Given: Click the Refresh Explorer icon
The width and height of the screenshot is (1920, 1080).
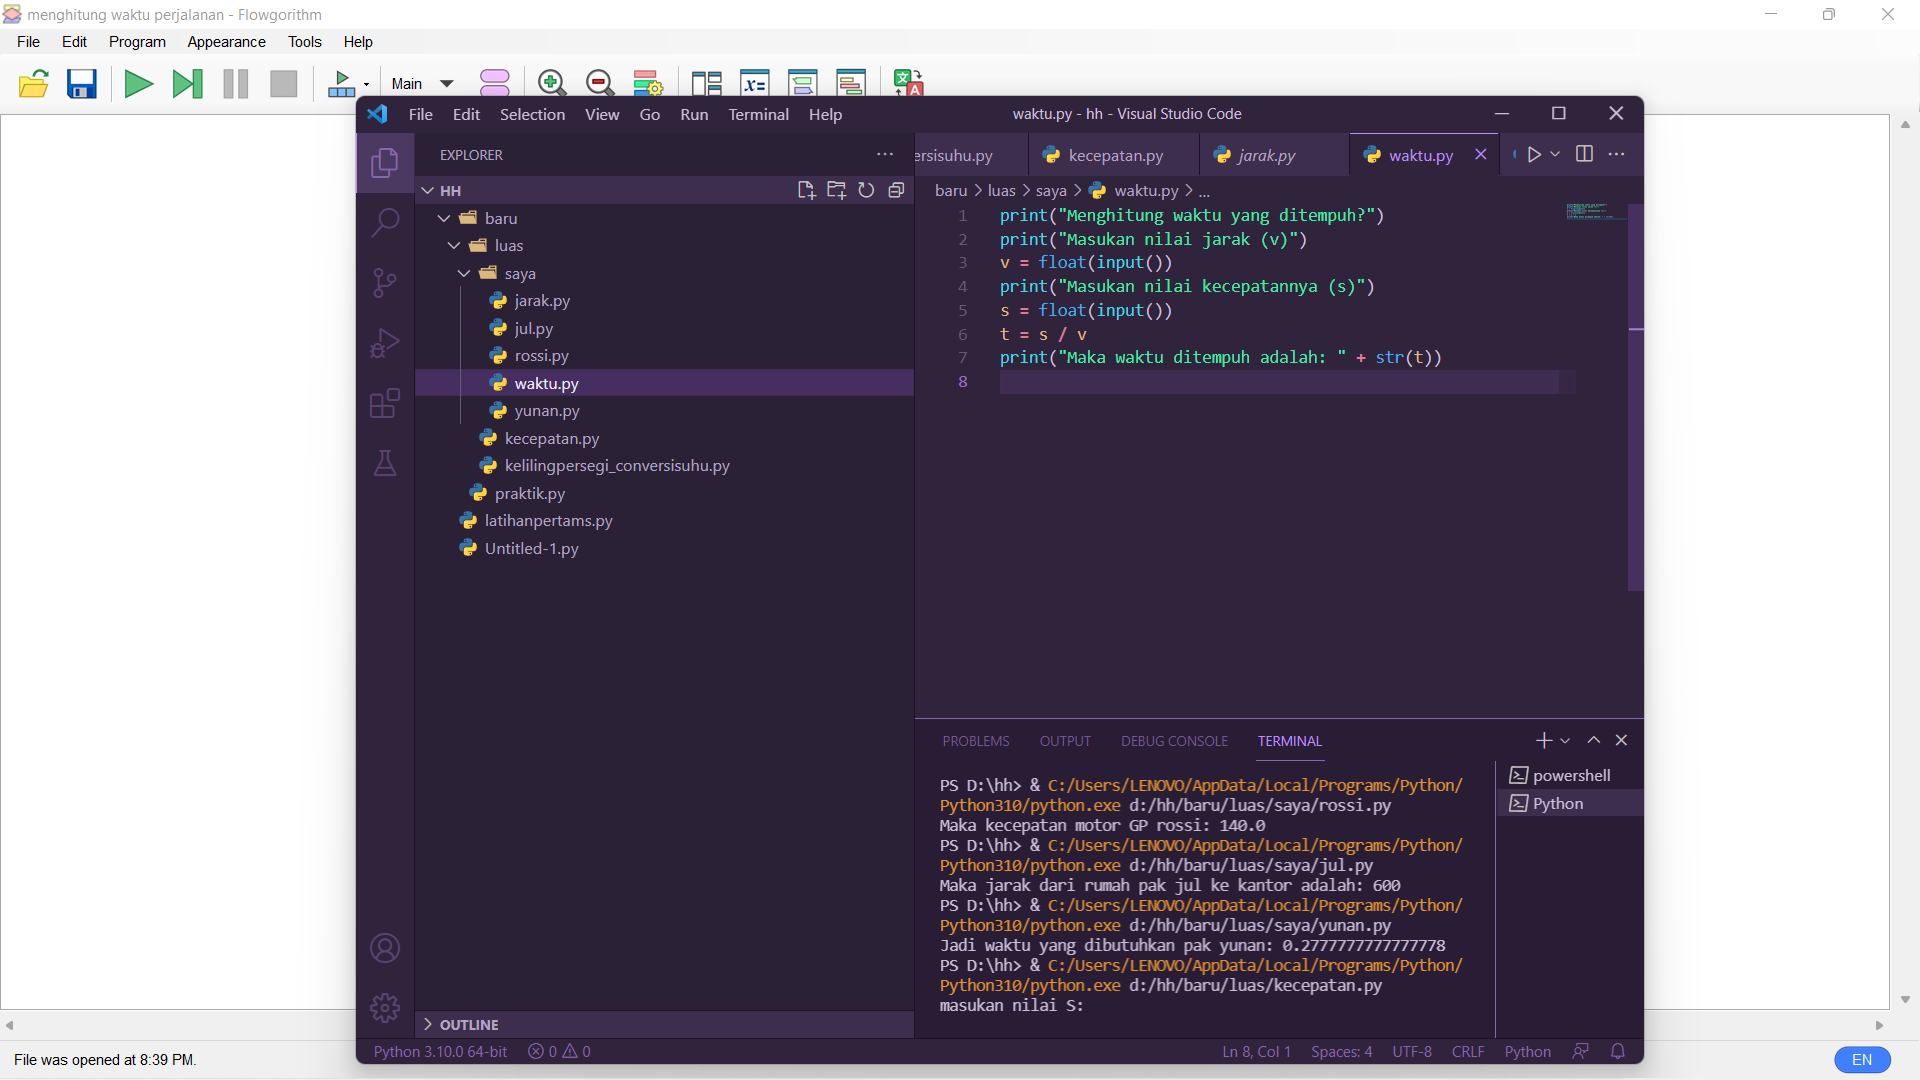Looking at the screenshot, I should (x=866, y=190).
